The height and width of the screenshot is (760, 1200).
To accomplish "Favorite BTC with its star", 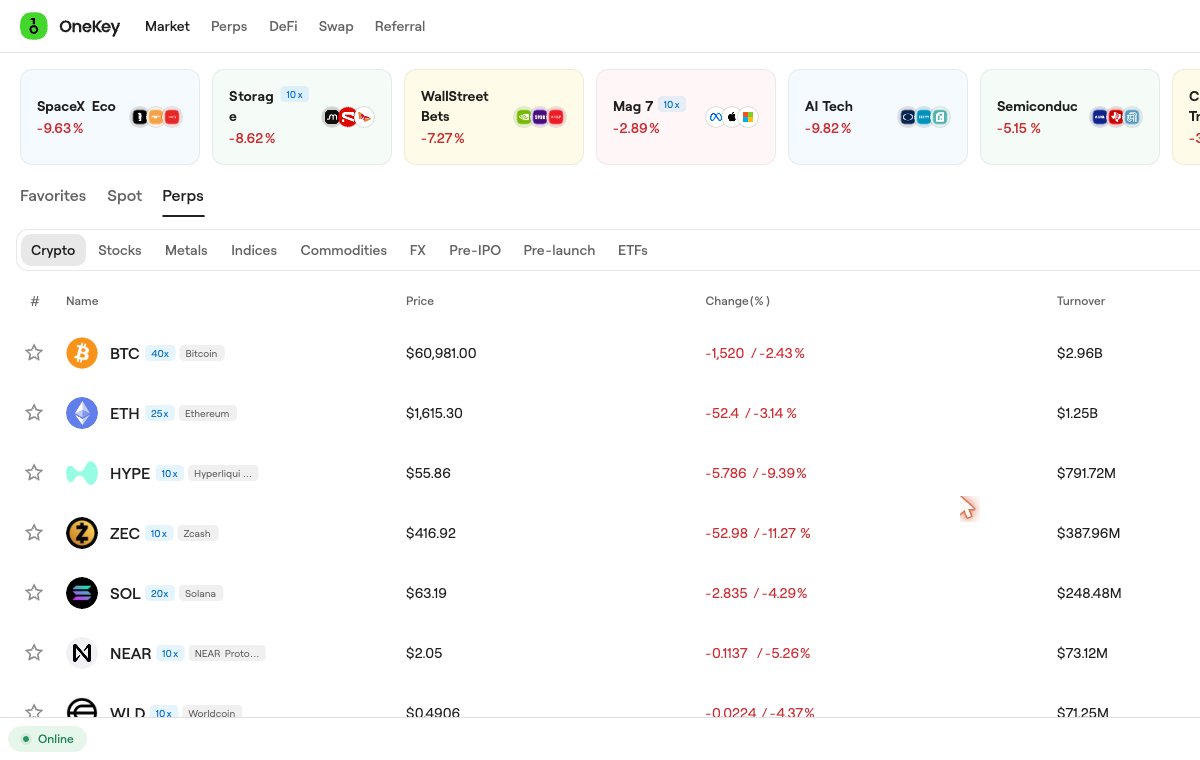I will click(x=34, y=353).
